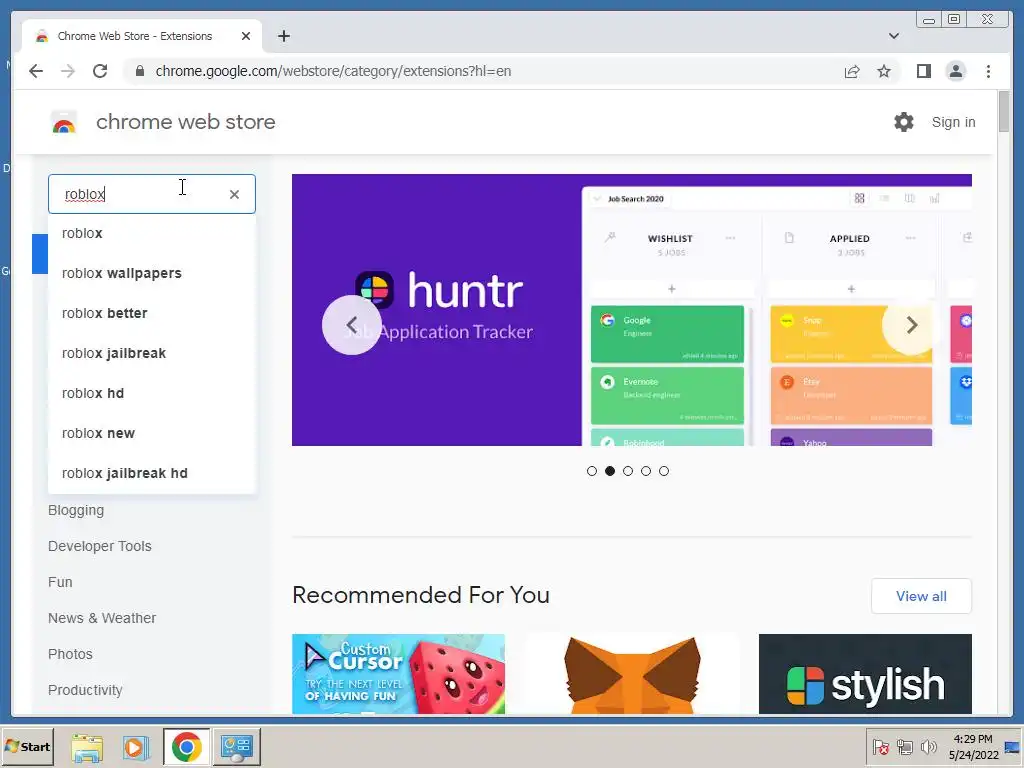Click View all button
This screenshot has width=1024, height=768.
921,596
